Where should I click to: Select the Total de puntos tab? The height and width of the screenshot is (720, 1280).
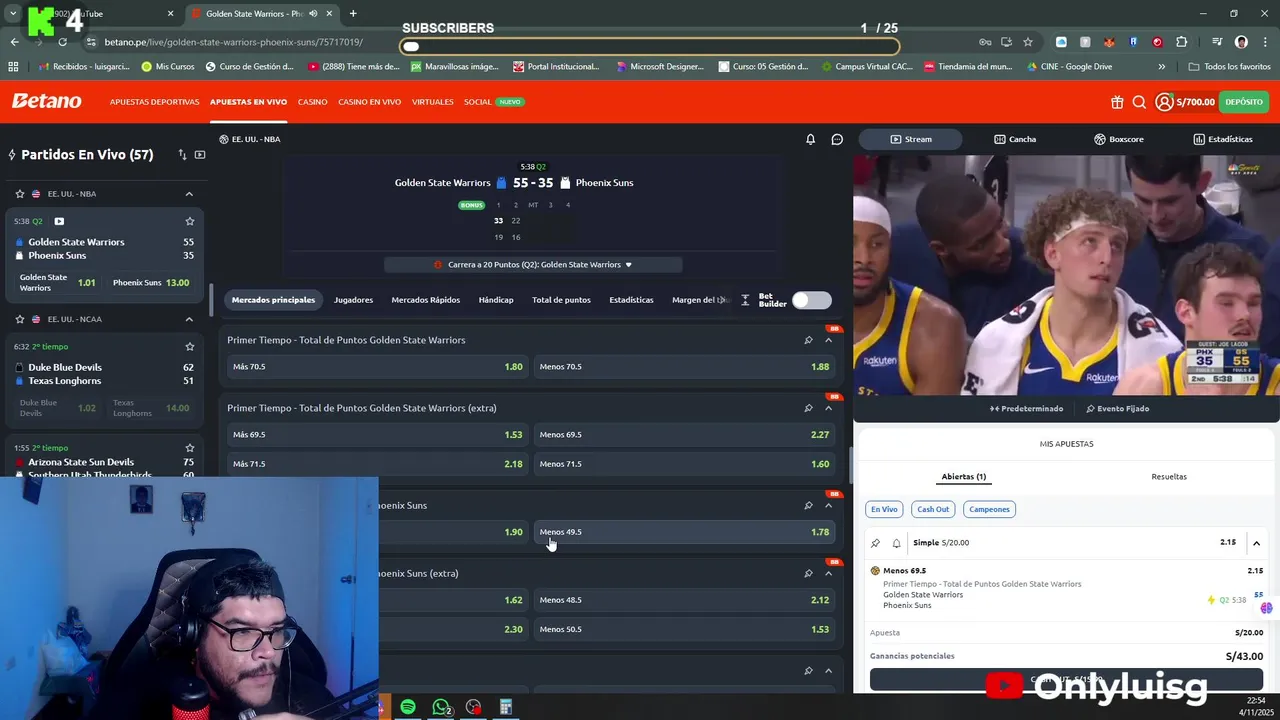point(561,300)
